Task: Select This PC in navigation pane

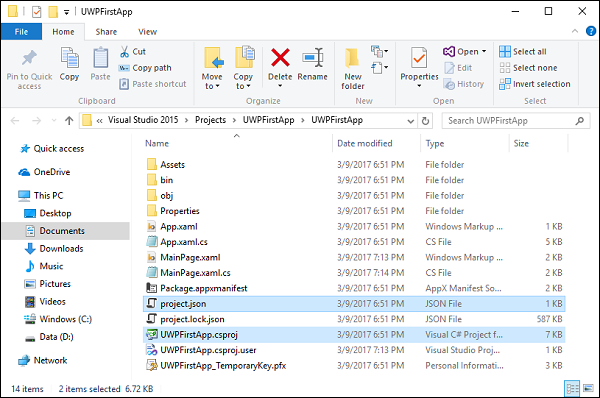Action: [x=41, y=196]
